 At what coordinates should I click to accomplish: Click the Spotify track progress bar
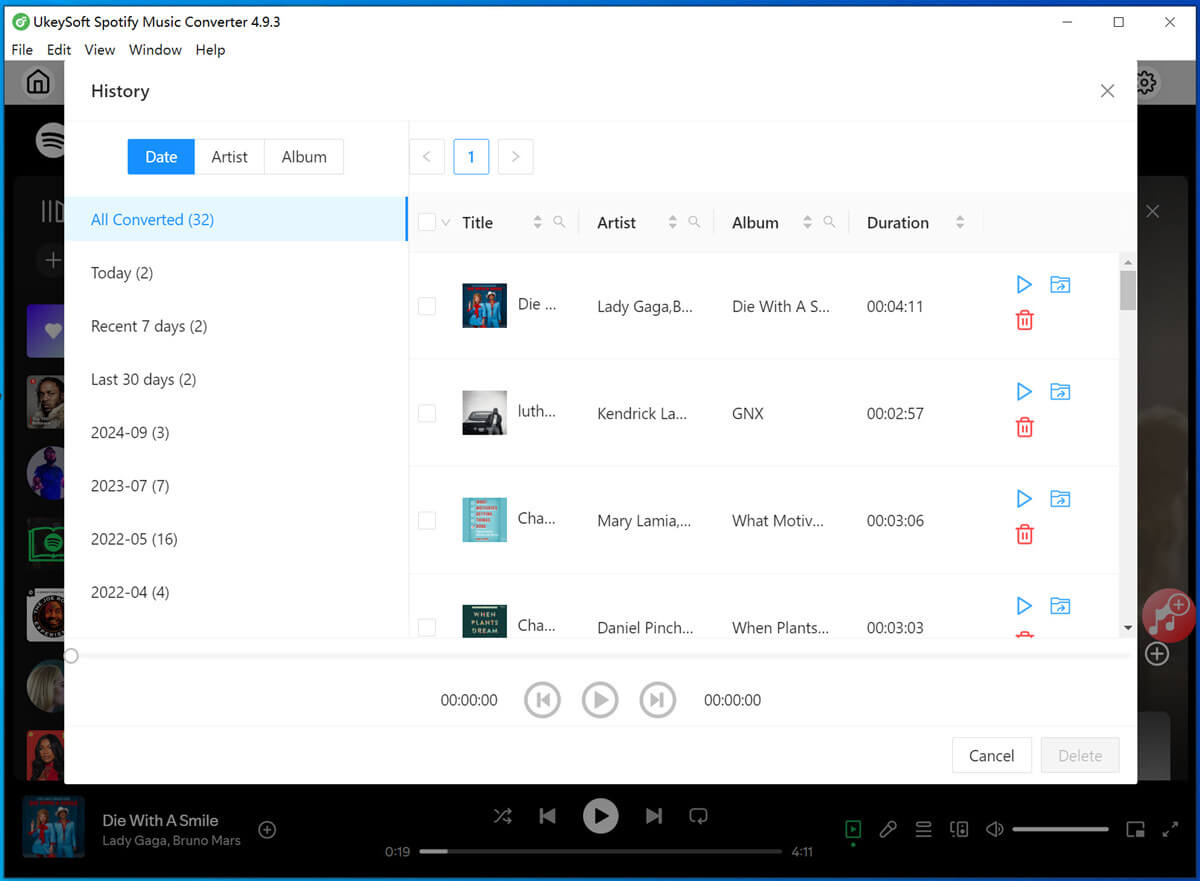click(600, 852)
